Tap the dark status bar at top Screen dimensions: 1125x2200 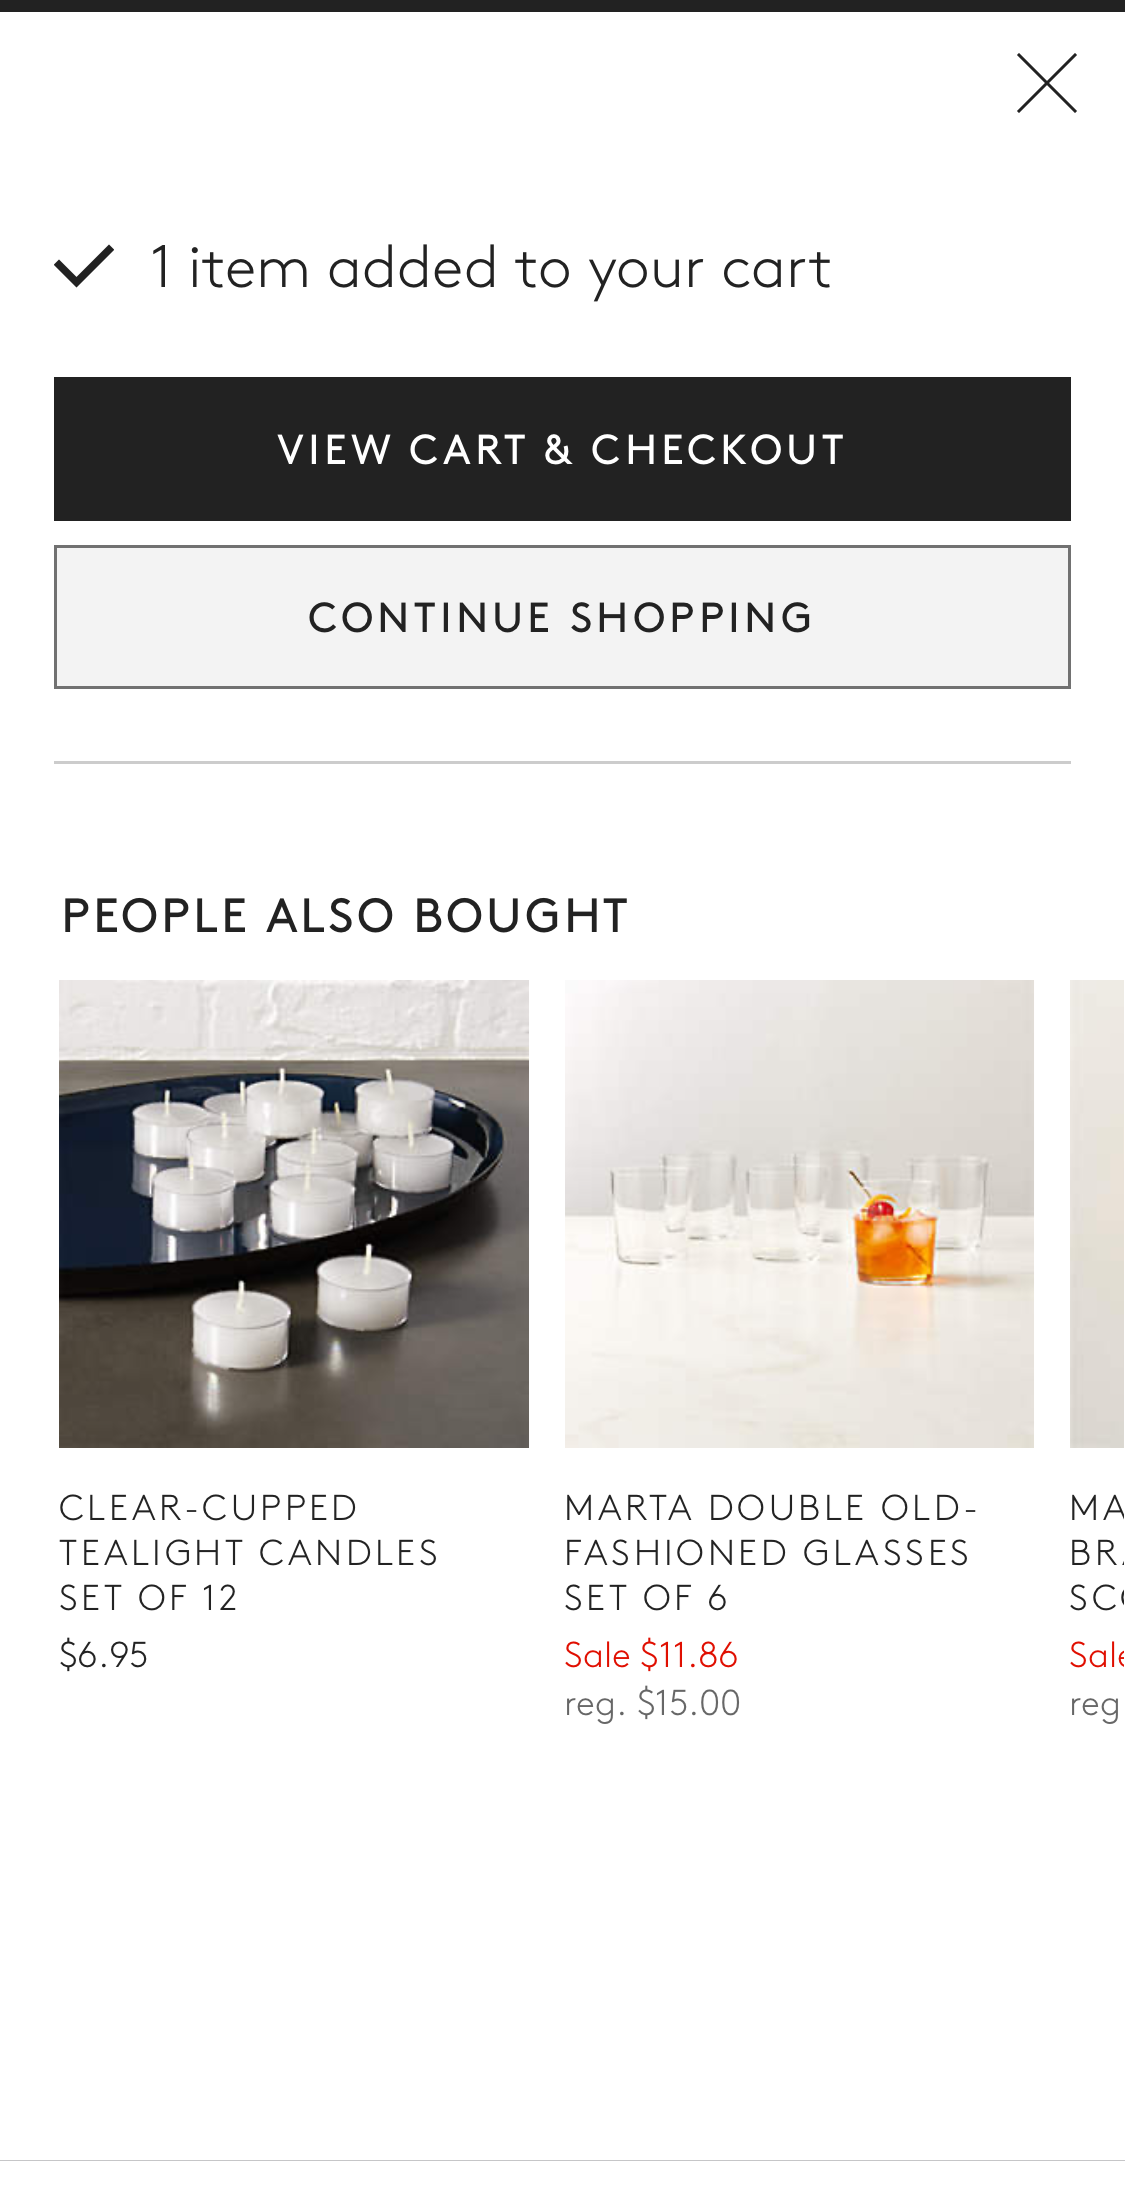(x=562, y=6)
